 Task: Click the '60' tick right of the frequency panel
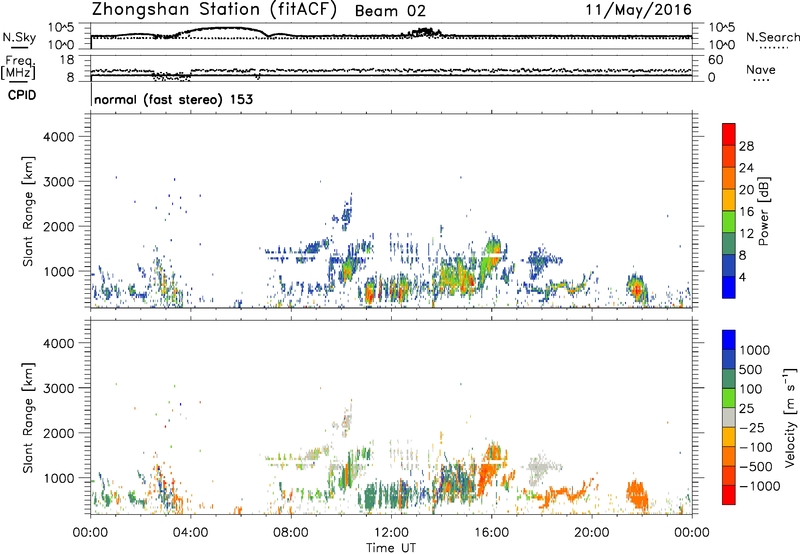pyautogui.click(x=715, y=60)
